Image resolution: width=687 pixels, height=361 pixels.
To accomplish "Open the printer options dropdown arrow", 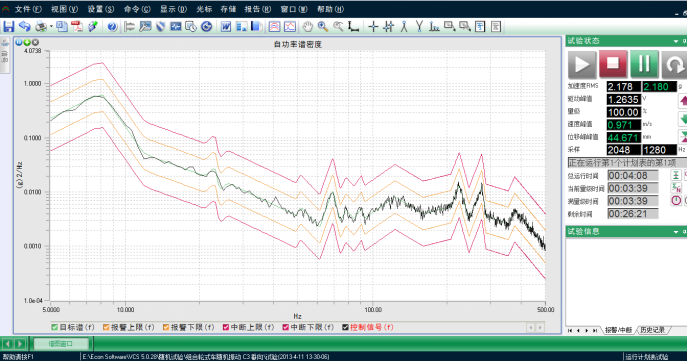I will point(51,27).
